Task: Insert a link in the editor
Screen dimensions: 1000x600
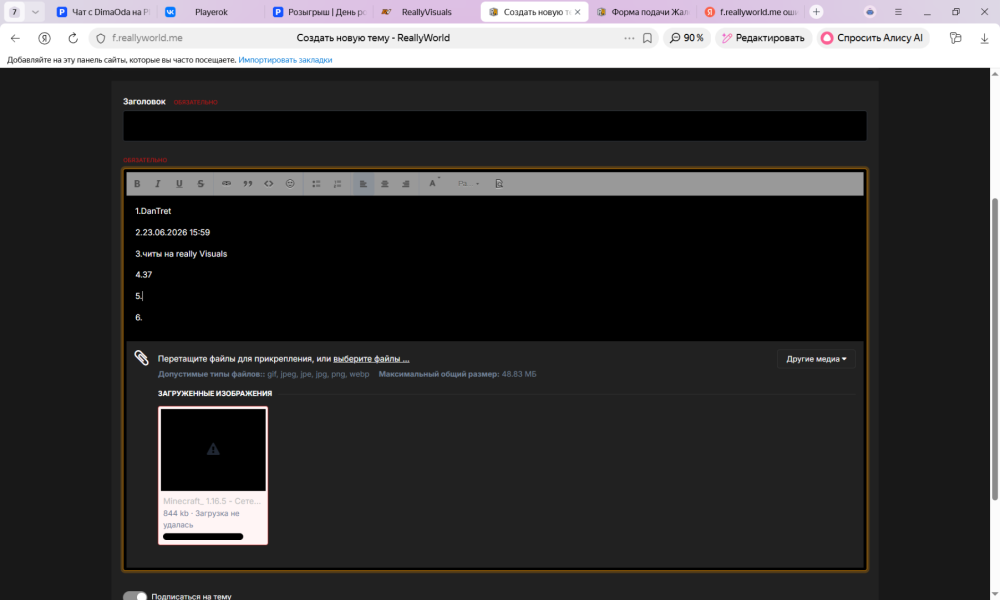Action: pos(226,184)
